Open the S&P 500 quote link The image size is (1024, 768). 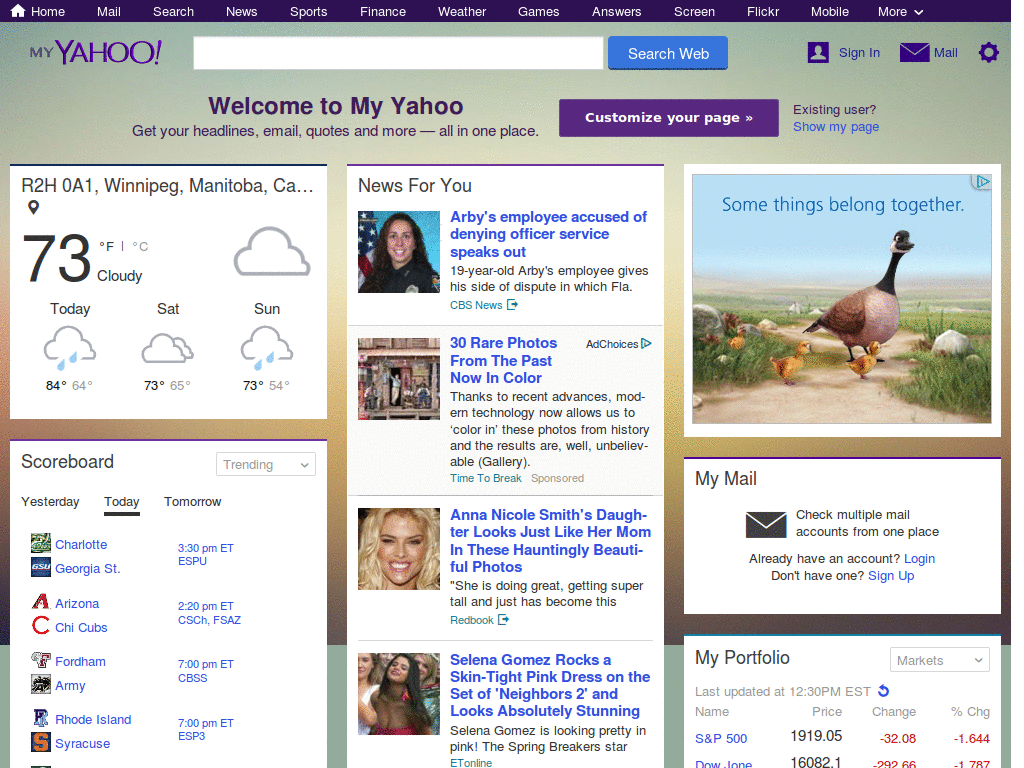(721, 738)
